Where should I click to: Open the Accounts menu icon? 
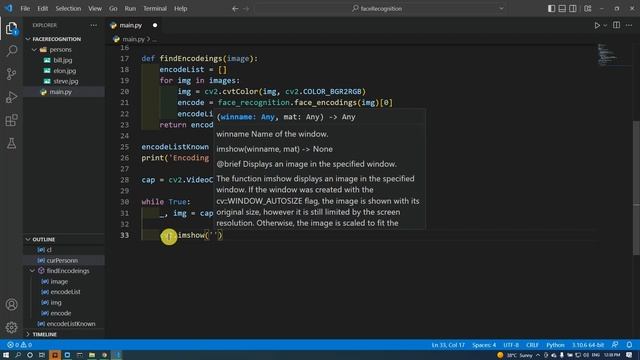11,304
